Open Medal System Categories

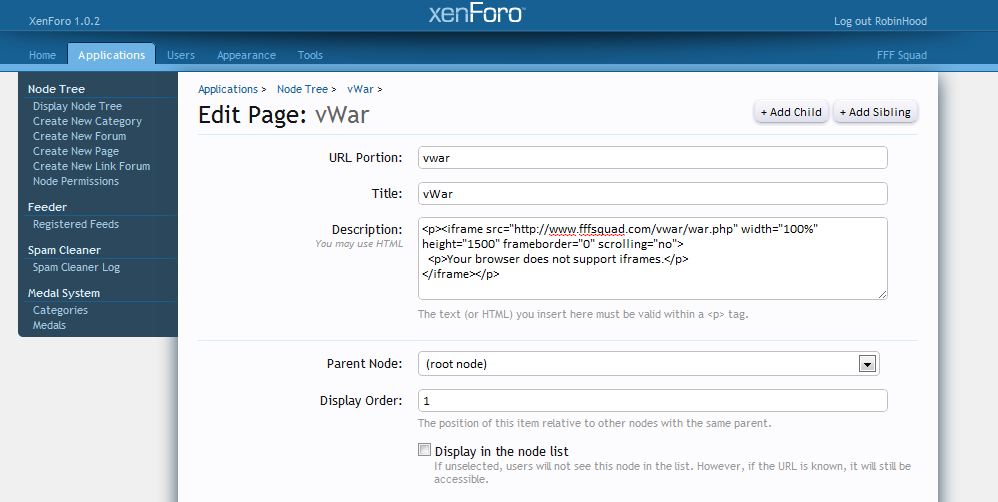(x=60, y=310)
